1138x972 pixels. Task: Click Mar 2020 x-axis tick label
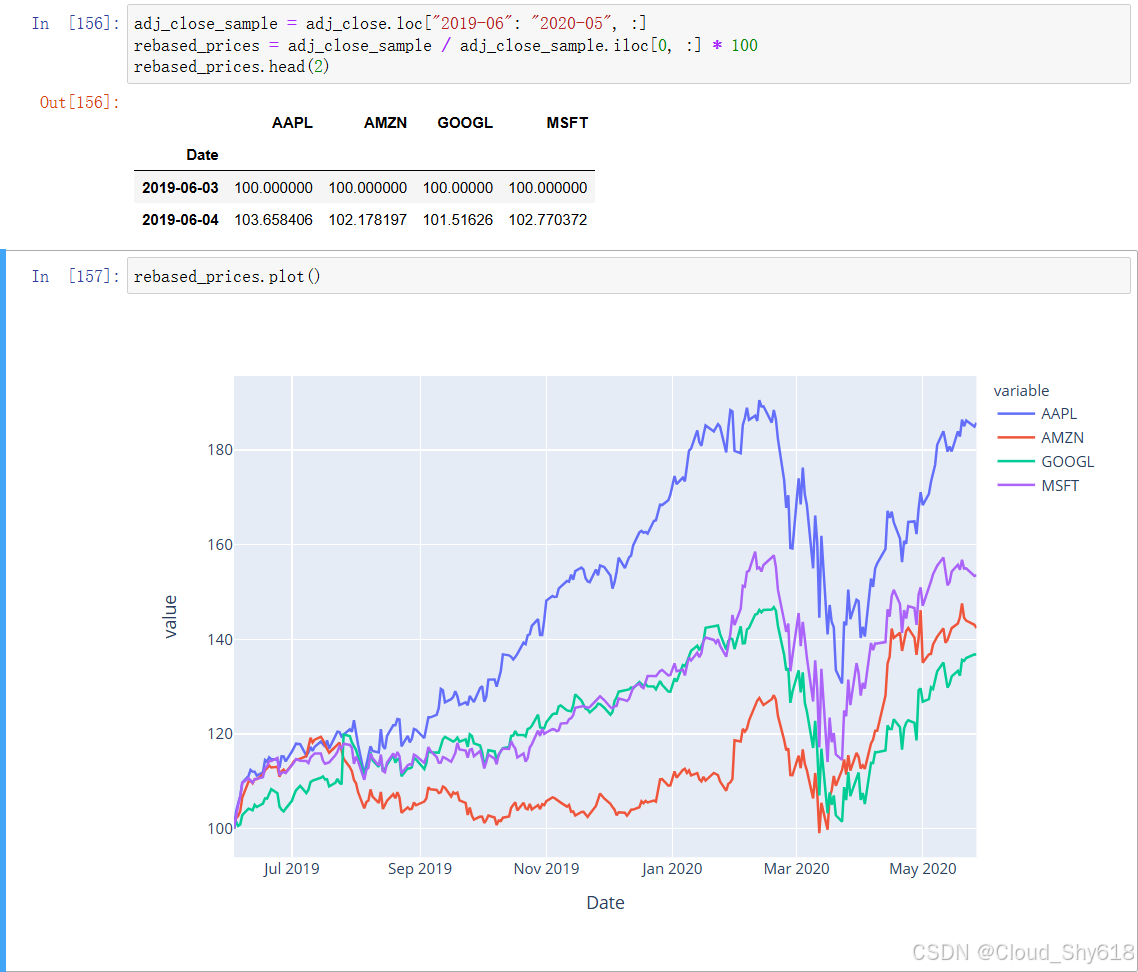[x=796, y=869]
